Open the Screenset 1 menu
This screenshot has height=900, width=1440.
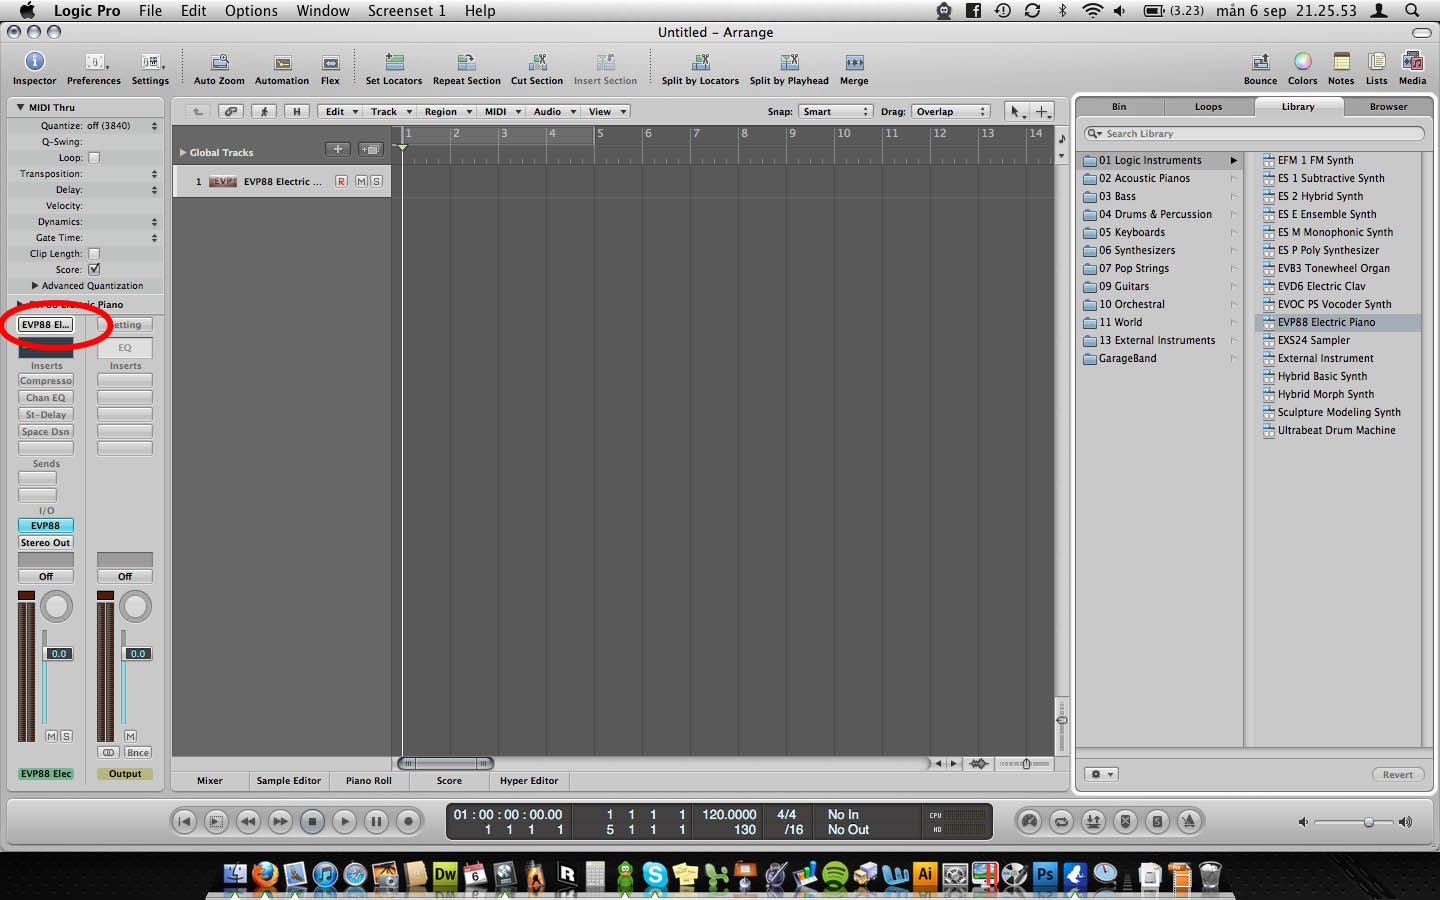point(406,11)
